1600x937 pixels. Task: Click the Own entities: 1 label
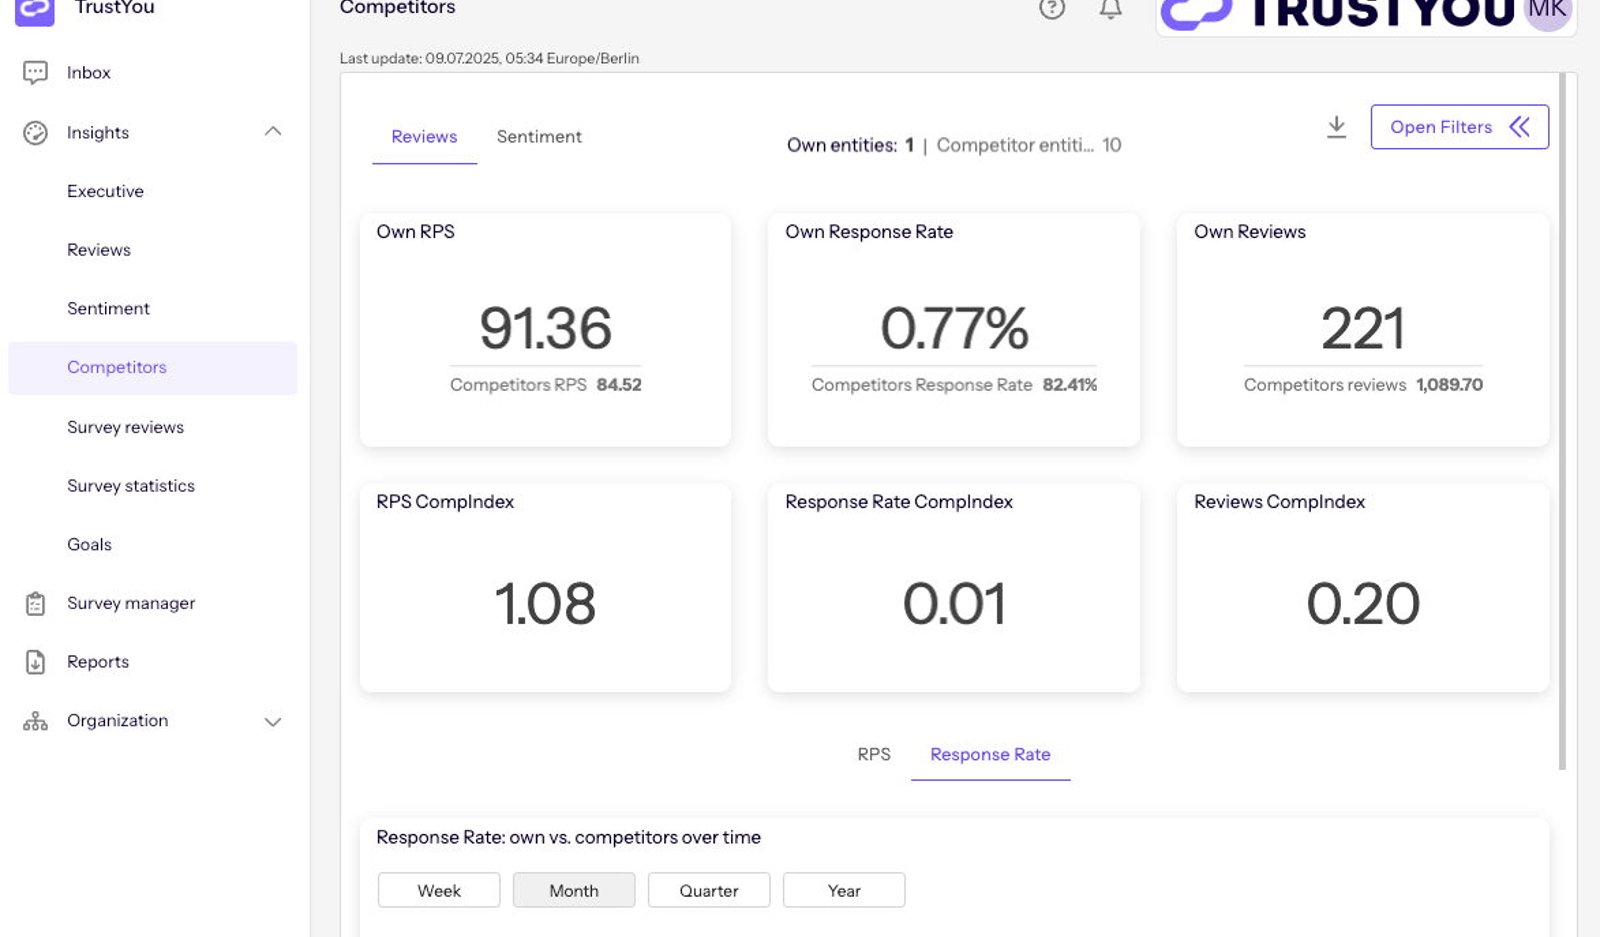(850, 145)
